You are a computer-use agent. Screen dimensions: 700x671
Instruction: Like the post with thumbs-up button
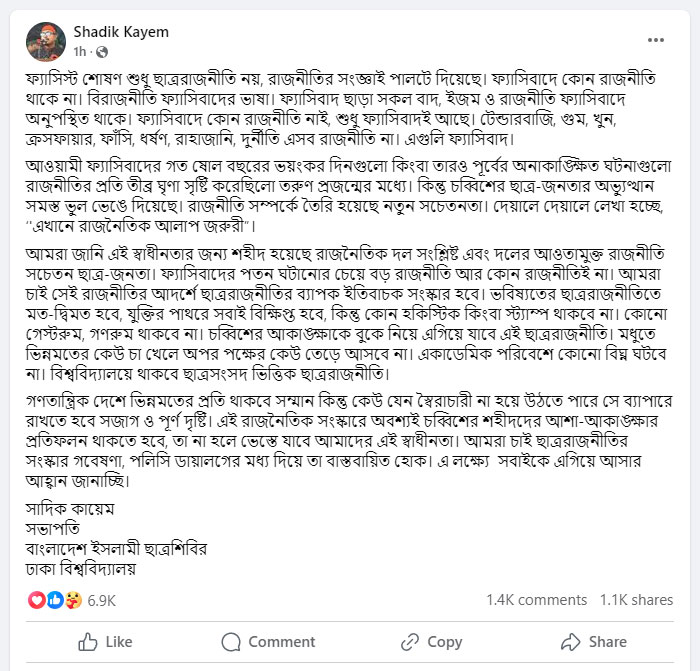105,641
